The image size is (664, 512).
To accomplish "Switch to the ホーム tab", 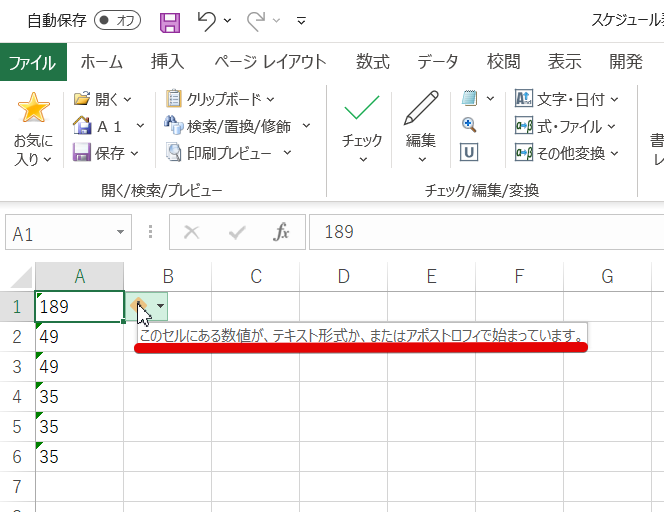I will [x=102, y=62].
